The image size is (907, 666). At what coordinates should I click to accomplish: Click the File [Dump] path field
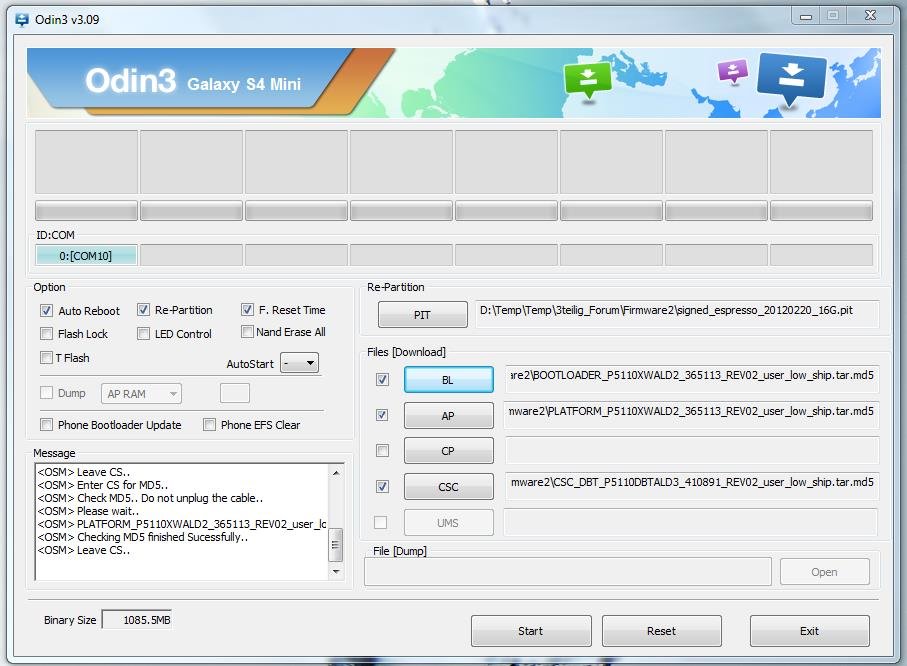pos(567,572)
